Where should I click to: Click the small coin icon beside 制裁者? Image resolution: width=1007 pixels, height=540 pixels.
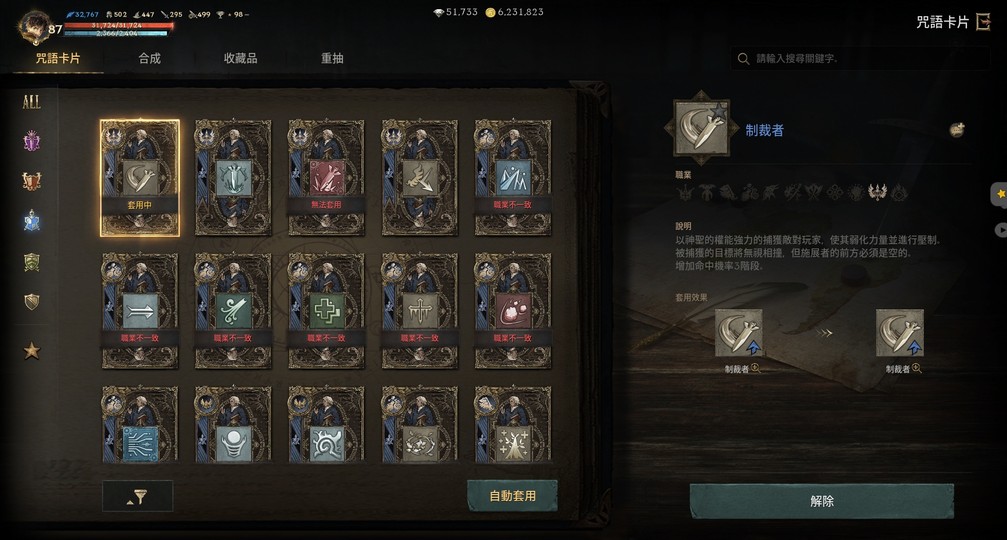pyautogui.click(x=957, y=130)
